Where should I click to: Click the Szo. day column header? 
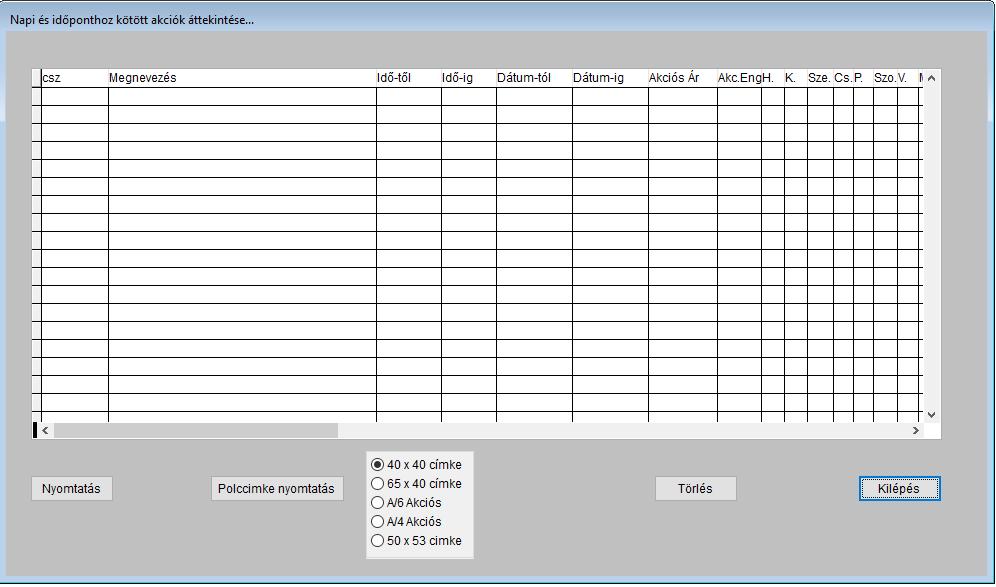point(885,78)
